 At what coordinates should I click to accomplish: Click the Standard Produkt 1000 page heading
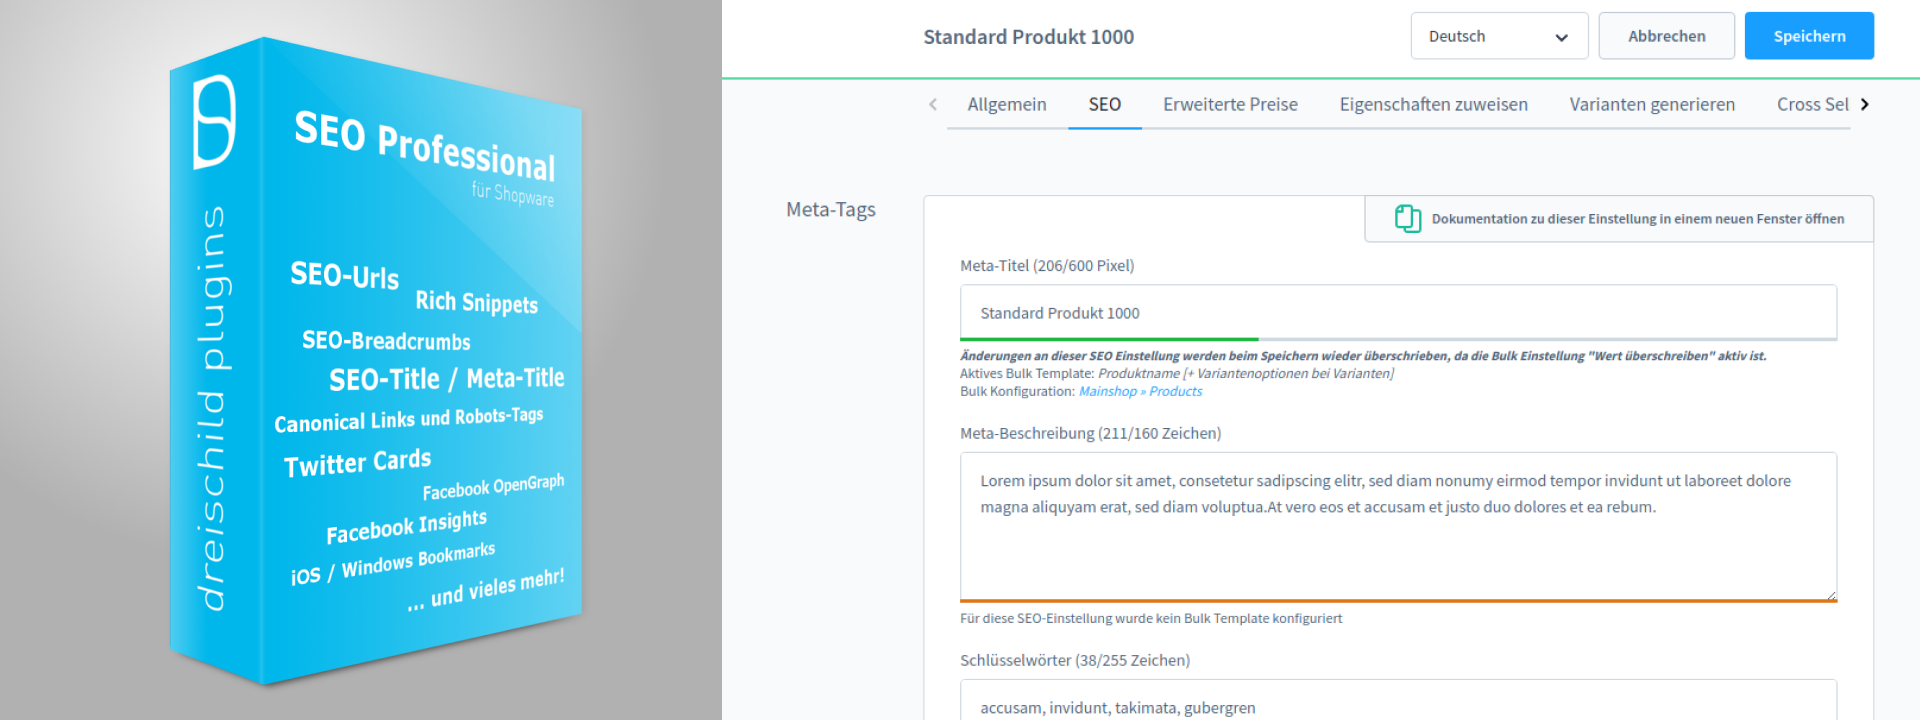[1028, 37]
